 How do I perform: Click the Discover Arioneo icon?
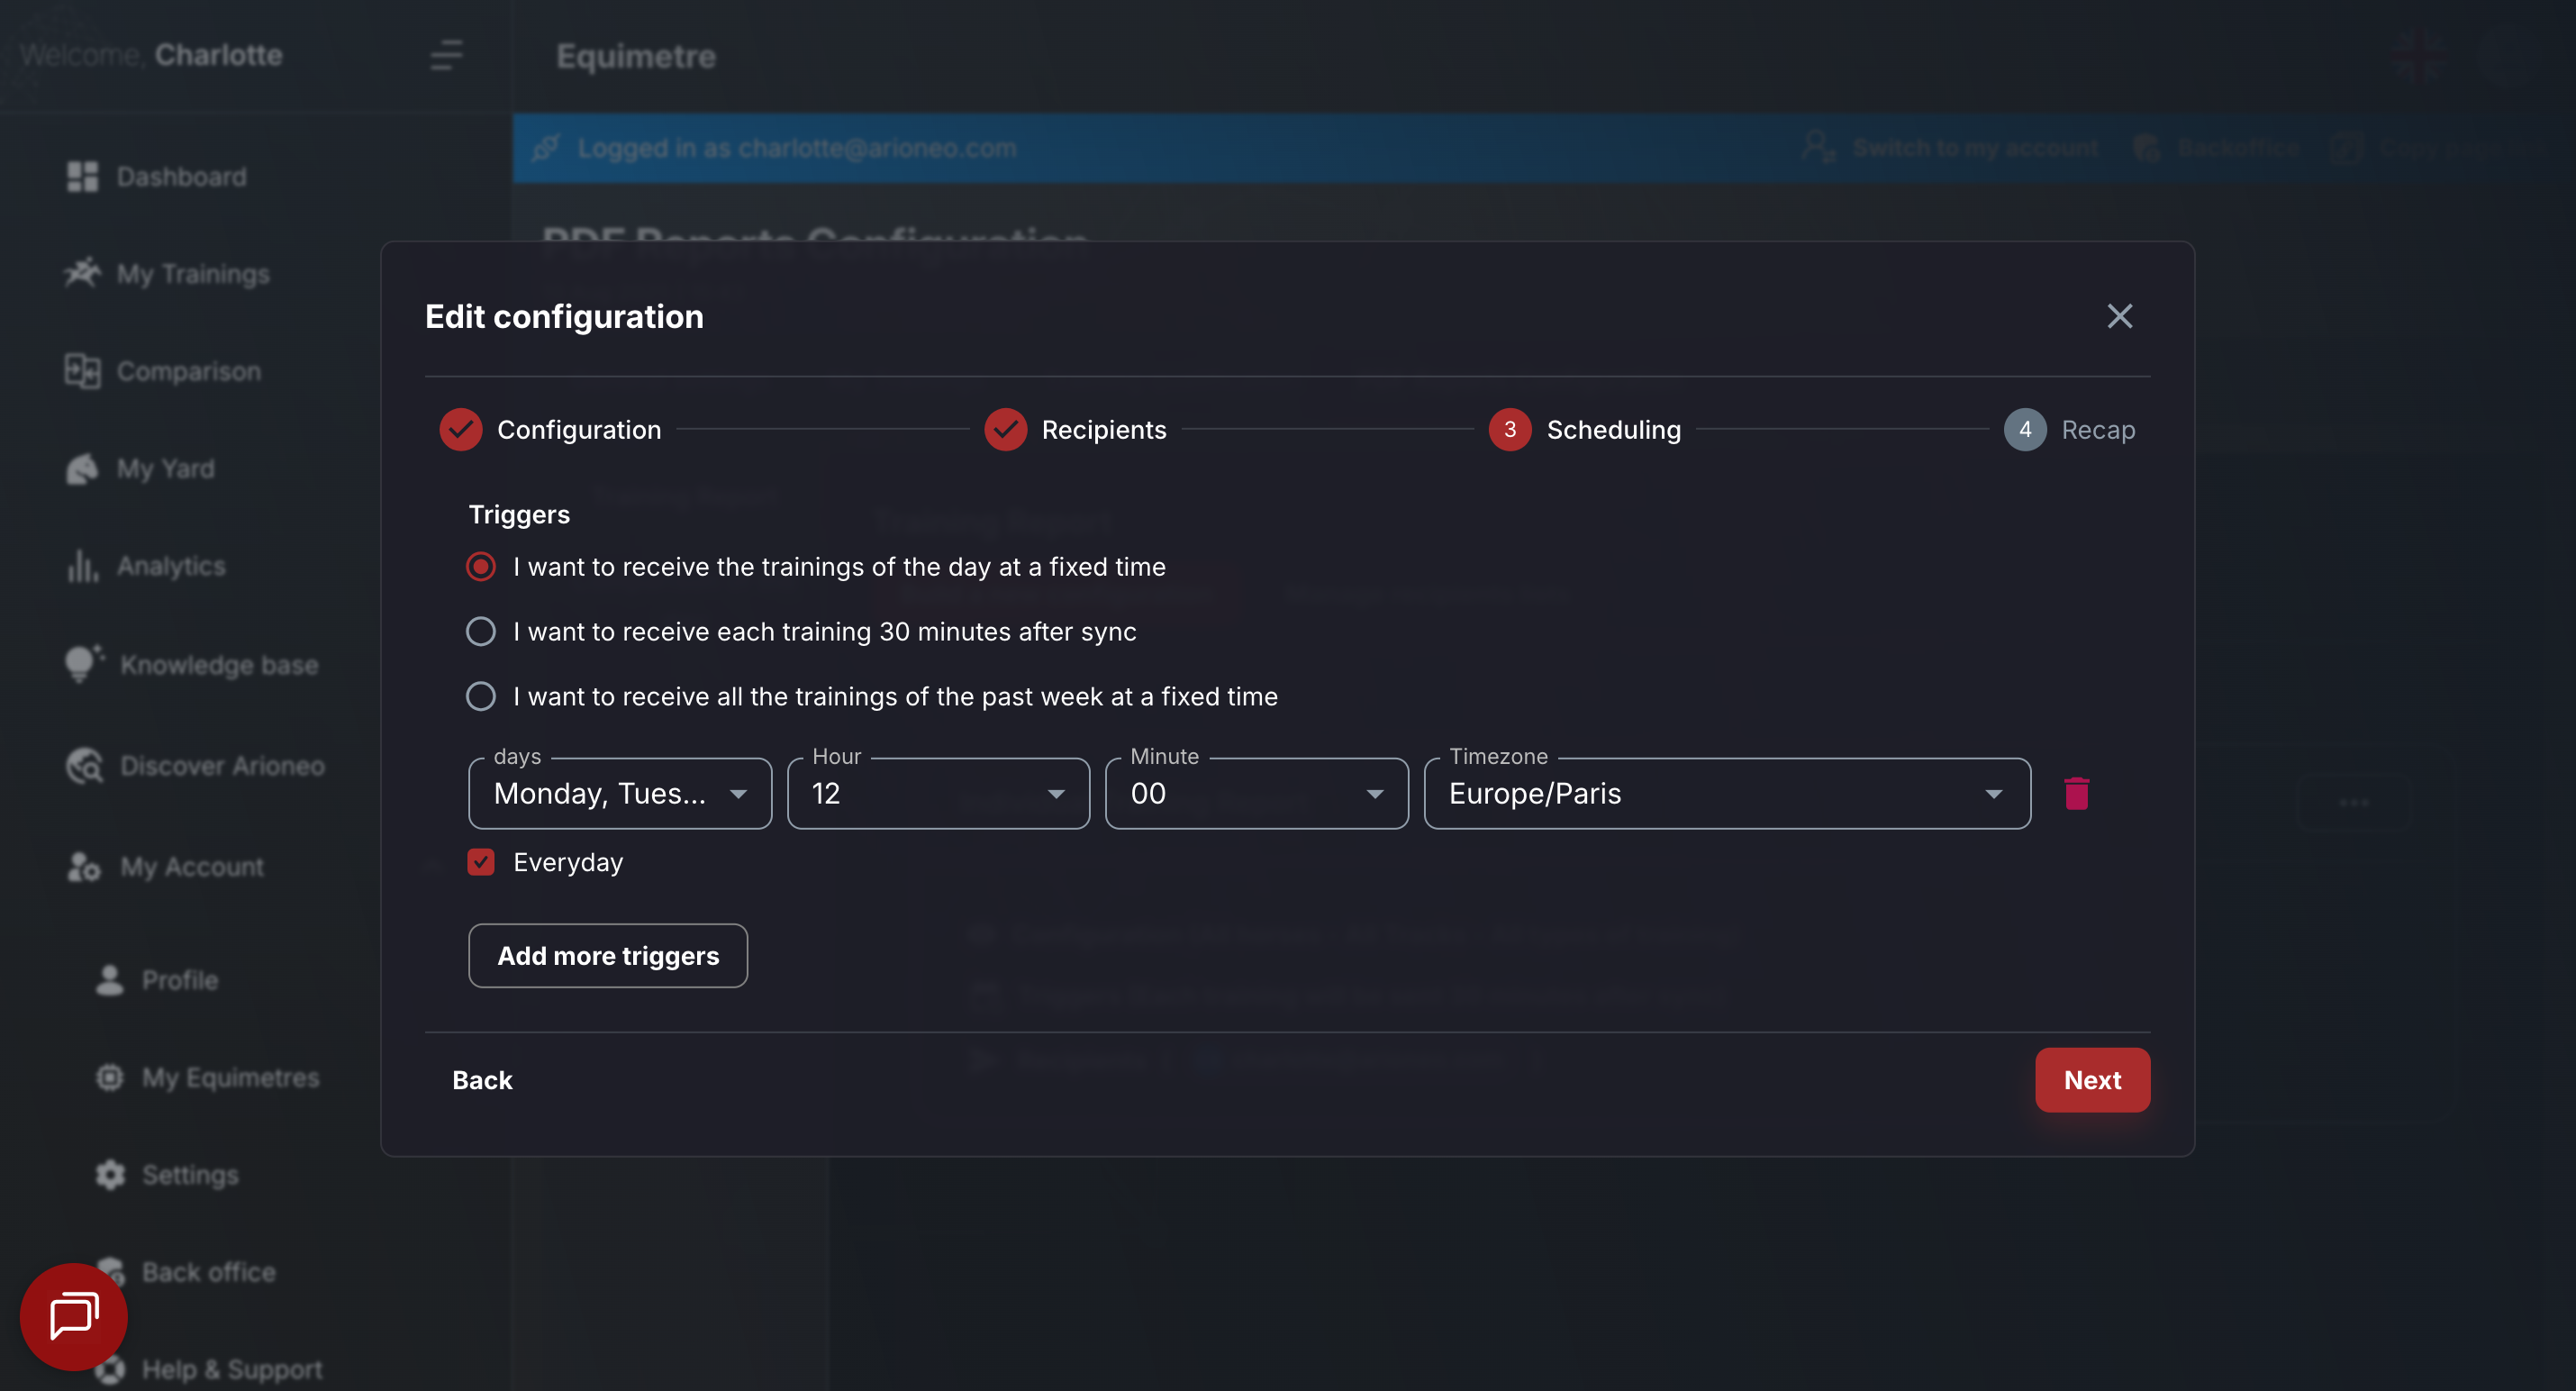click(x=84, y=766)
